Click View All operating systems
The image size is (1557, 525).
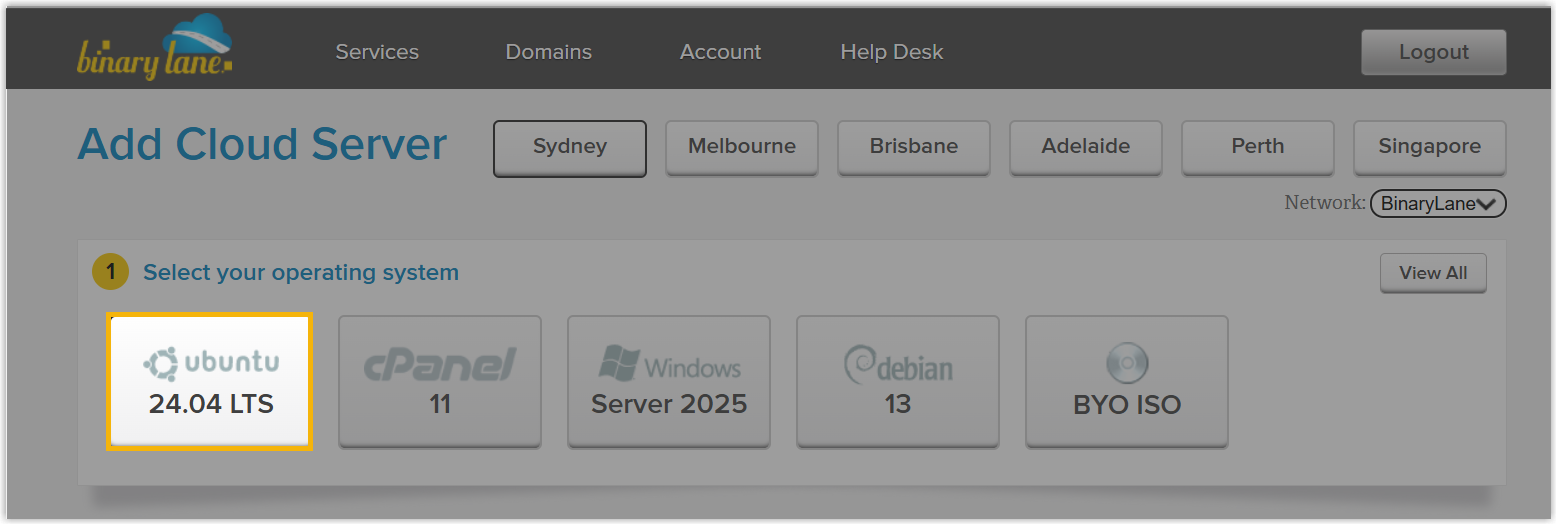click(x=1433, y=273)
